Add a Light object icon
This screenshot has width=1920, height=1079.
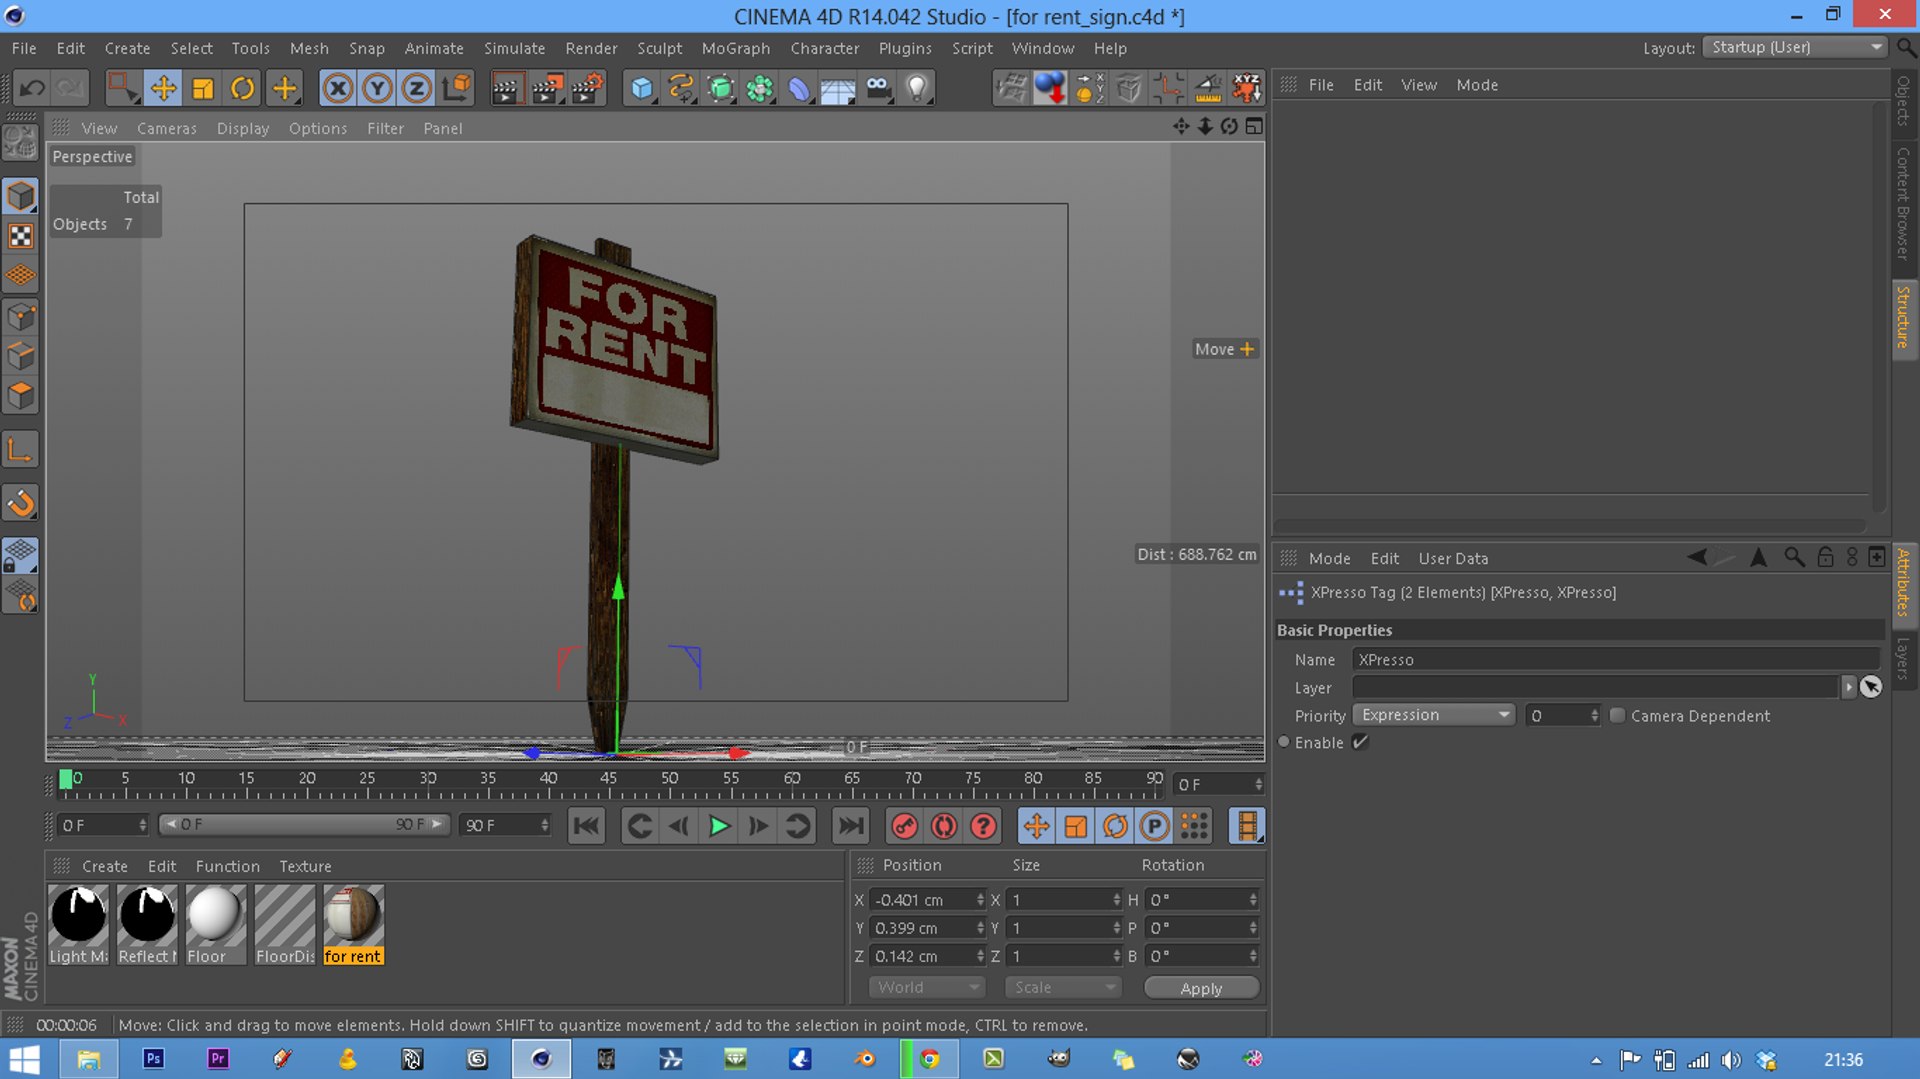coord(917,88)
